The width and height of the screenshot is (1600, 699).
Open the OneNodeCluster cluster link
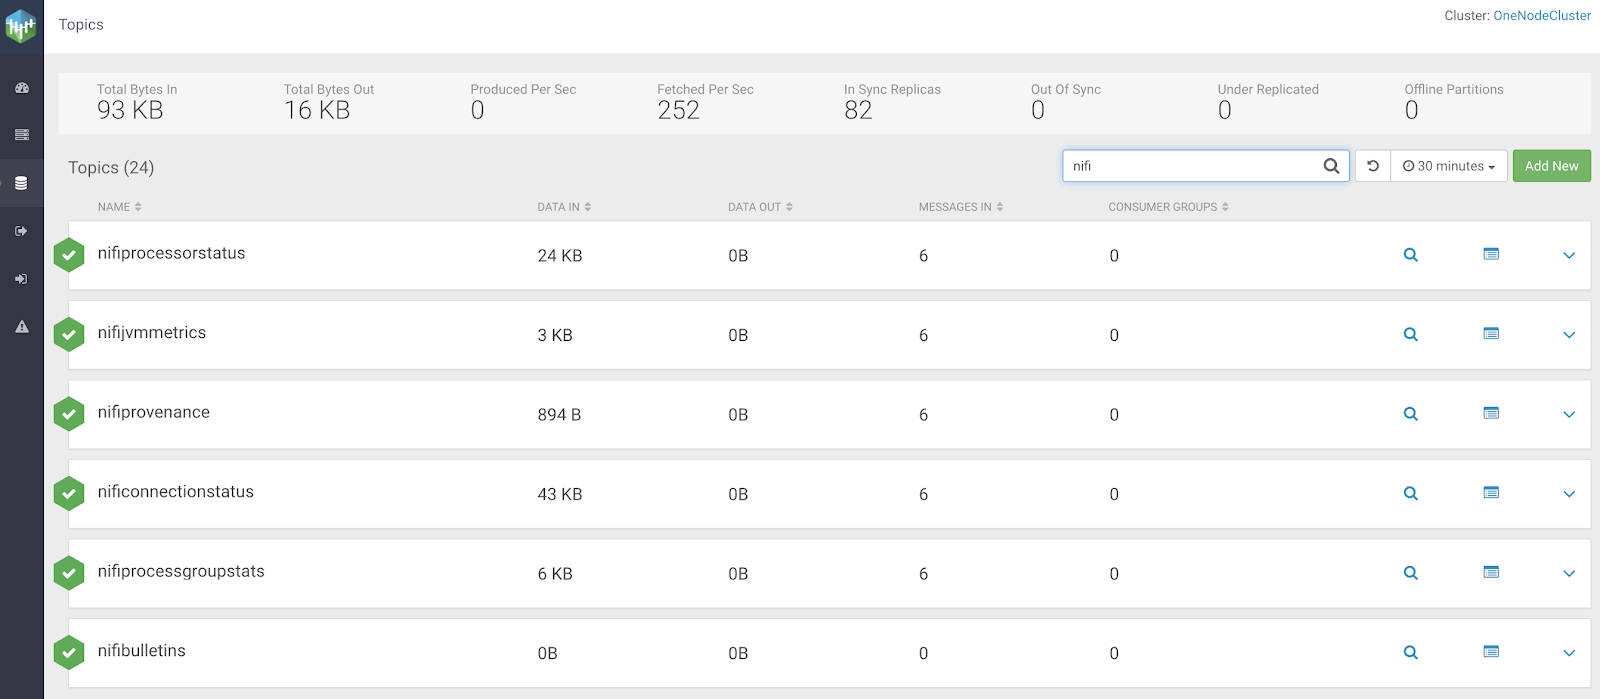point(1542,16)
